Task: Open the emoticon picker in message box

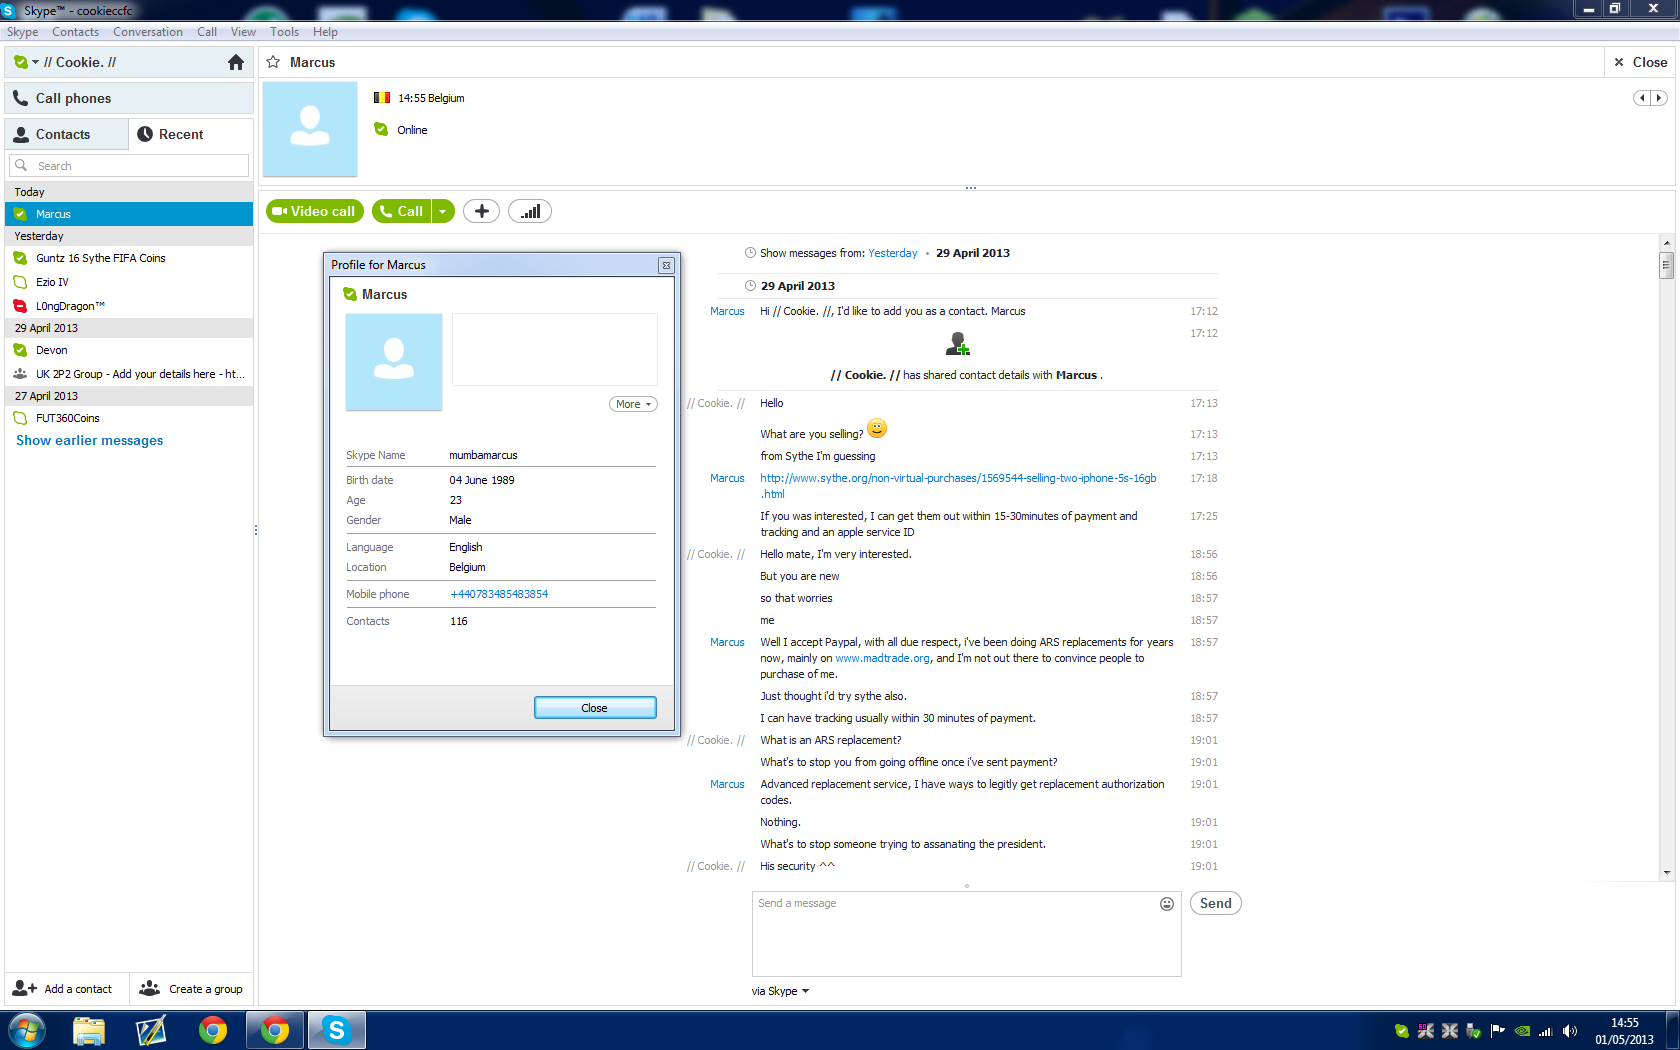Action: pos(1166,904)
